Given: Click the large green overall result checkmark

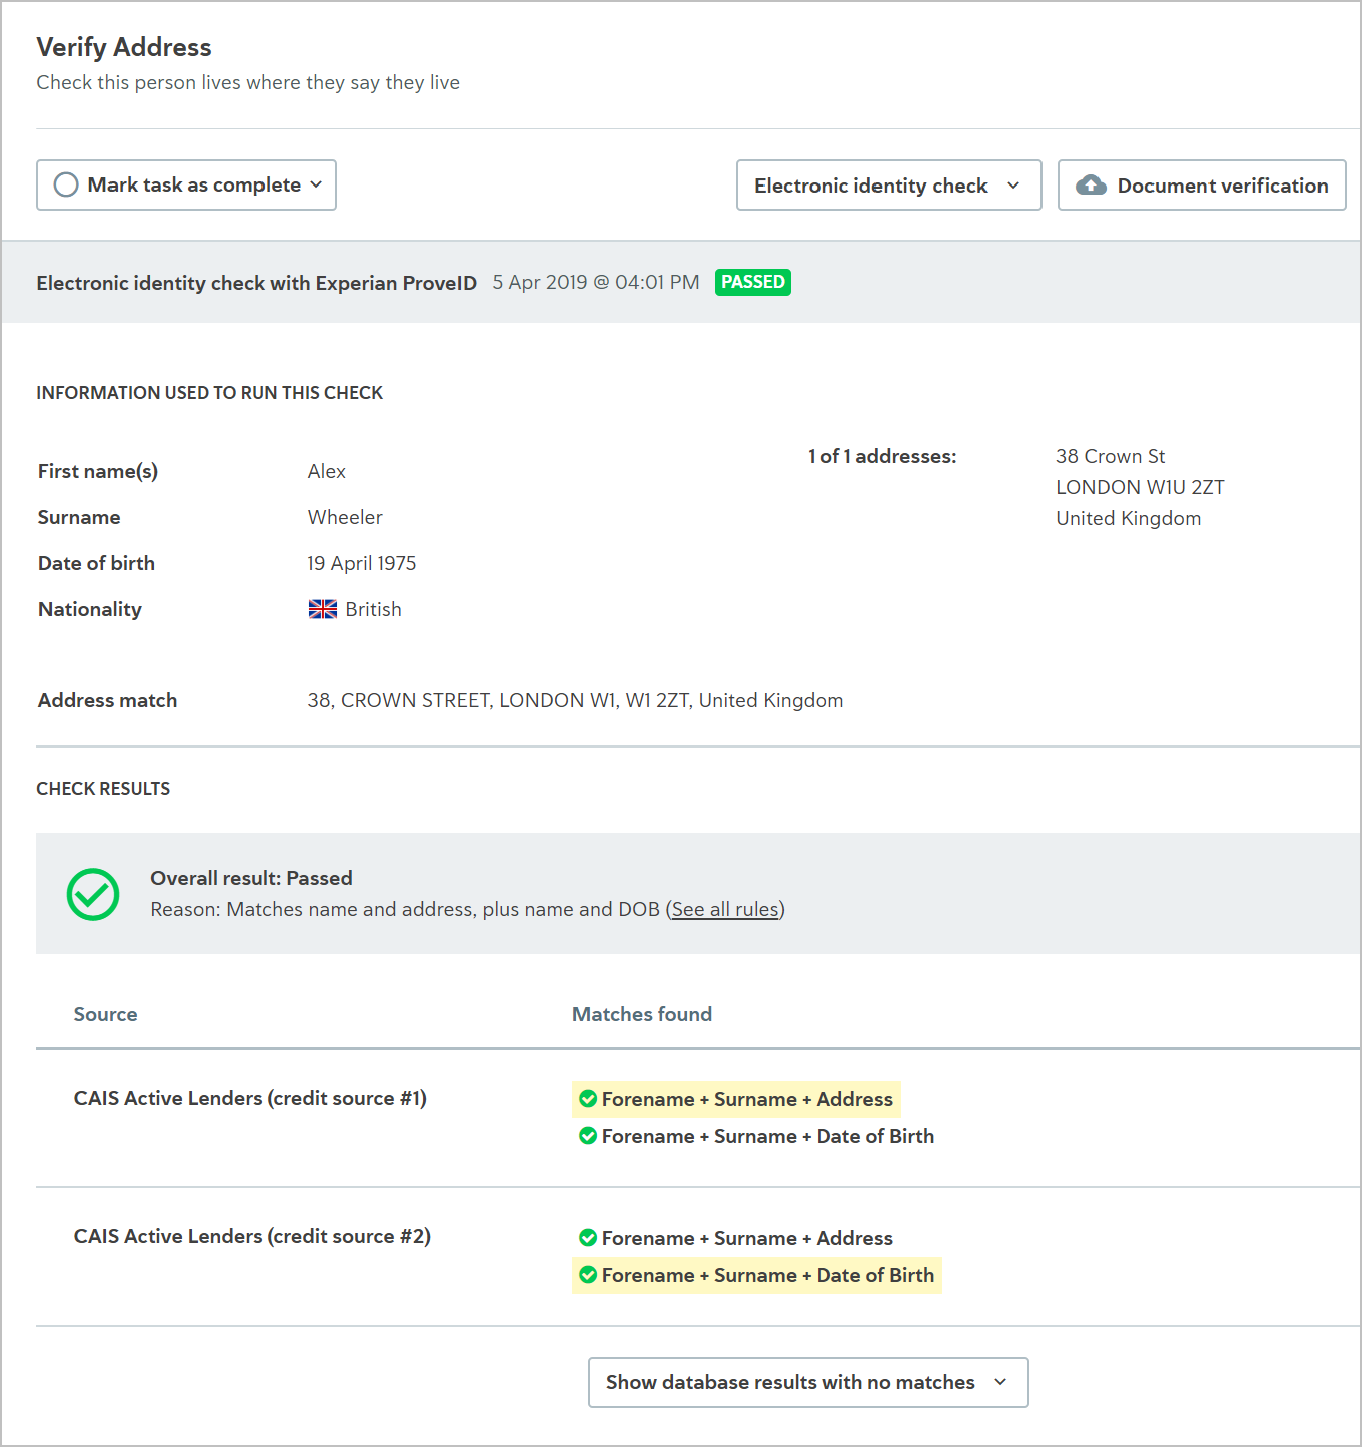Looking at the screenshot, I should point(93,894).
